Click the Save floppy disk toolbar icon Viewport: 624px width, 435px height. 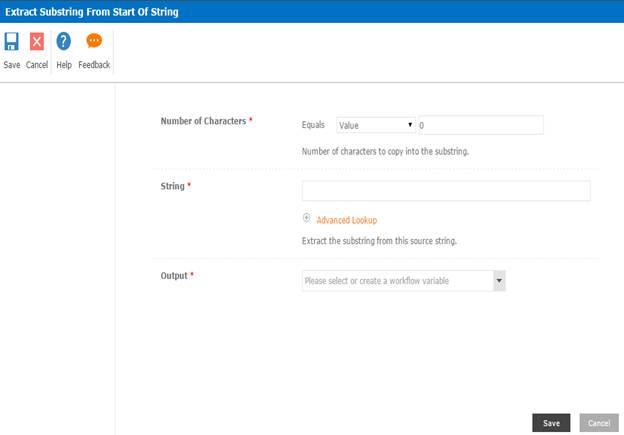tap(12, 42)
